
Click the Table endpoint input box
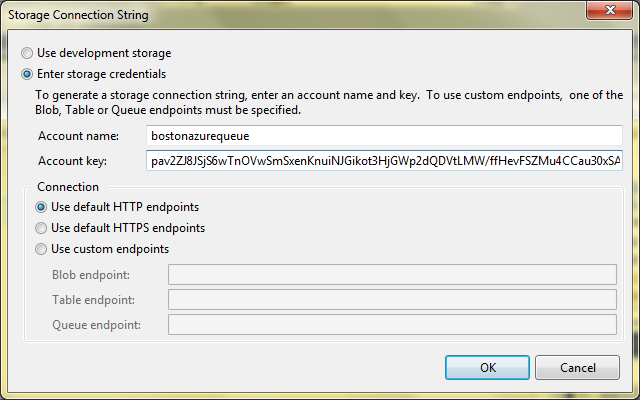392,300
